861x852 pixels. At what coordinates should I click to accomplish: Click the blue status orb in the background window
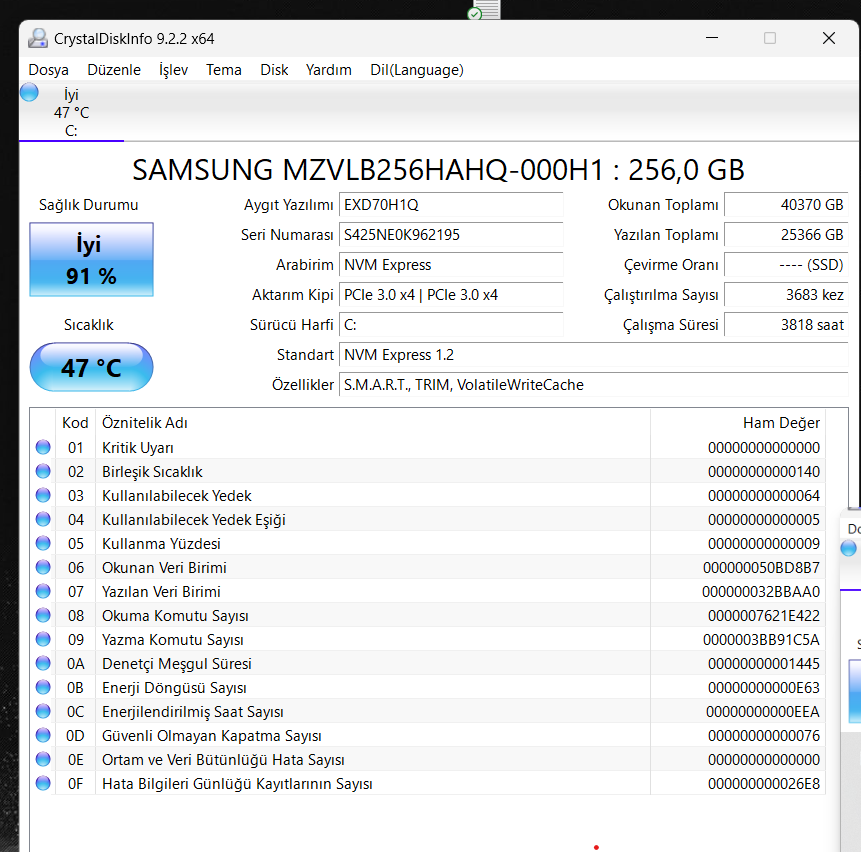849,548
